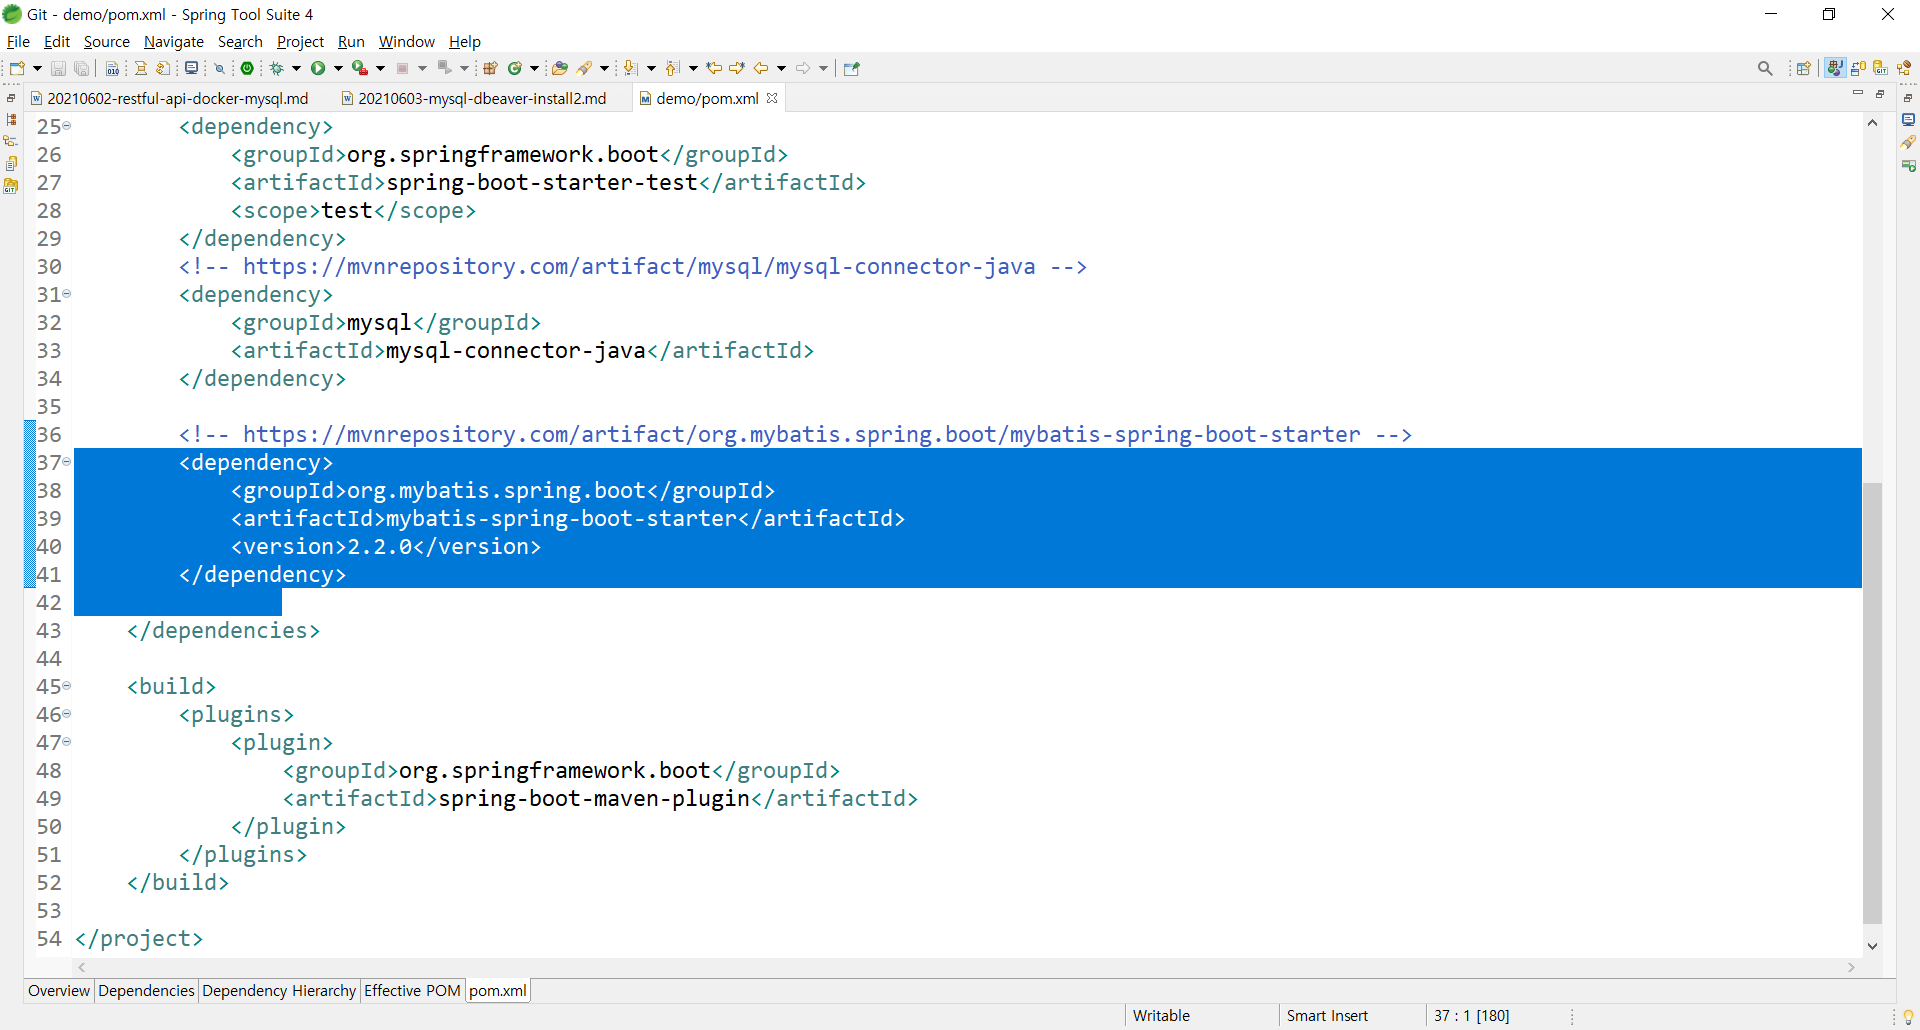Click the Last Edit Location icon
This screenshot has height=1030, width=1920.
[x=713, y=68]
